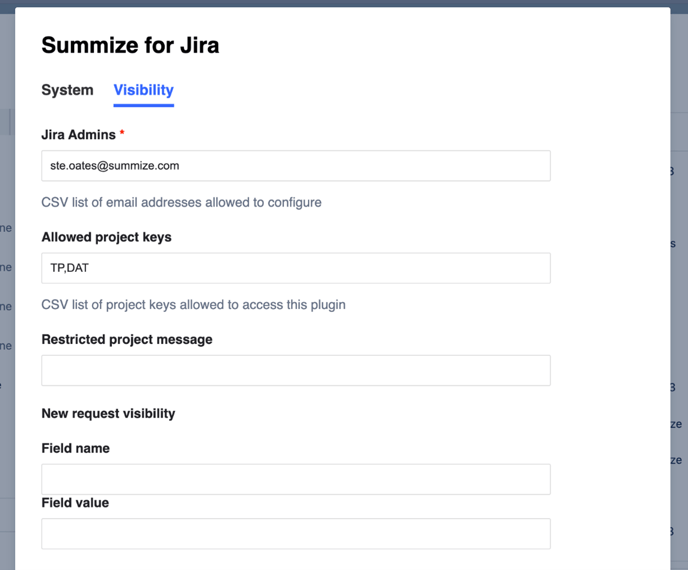Click the Field value input box
Image resolution: width=688 pixels, height=570 pixels.
(296, 534)
